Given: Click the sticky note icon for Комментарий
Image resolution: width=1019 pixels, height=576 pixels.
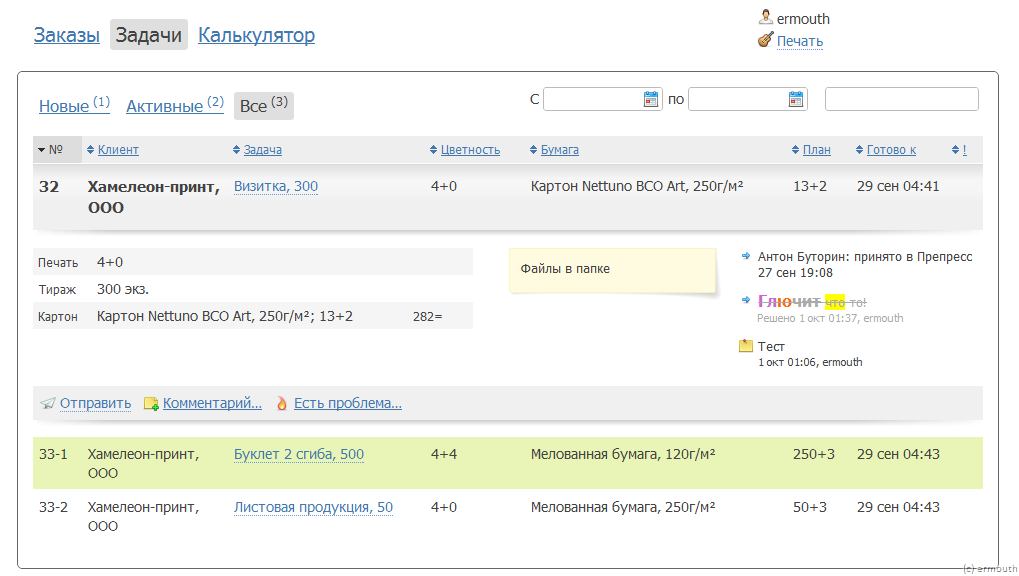Looking at the screenshot, I should coord(151,404).
